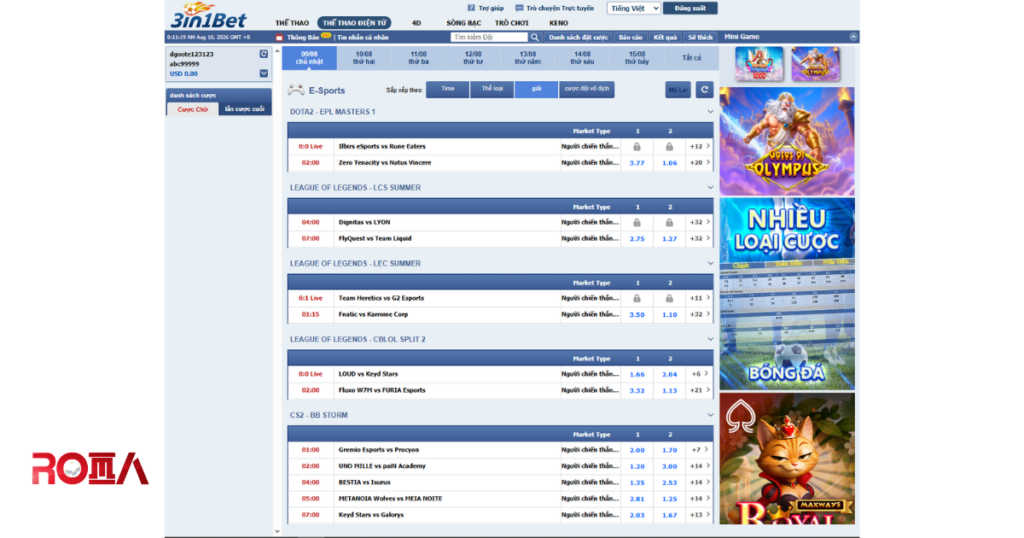Collapse LEAGUE OF LEGENDS - LCS SUMMER section
Viewport: 1024px width, 538px height.
710,187
